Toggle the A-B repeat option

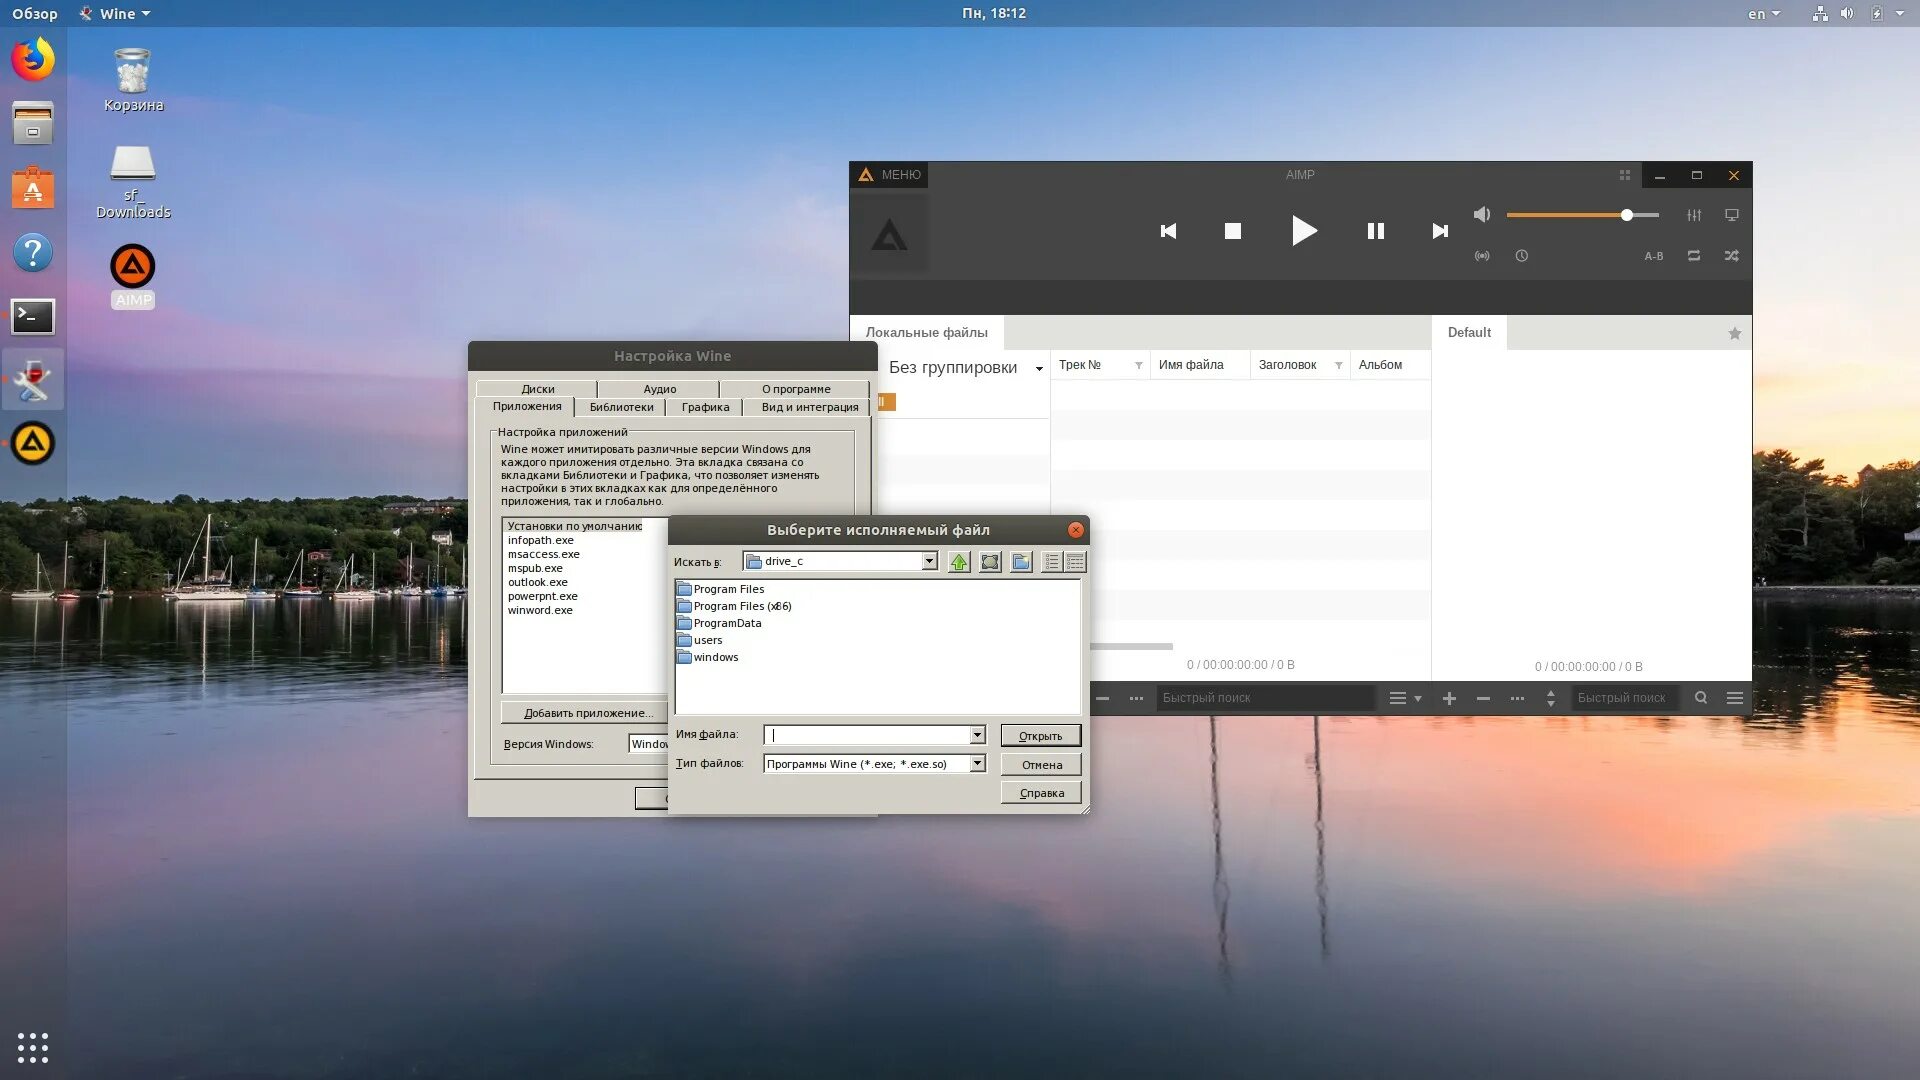click(x=1653, y=257)
